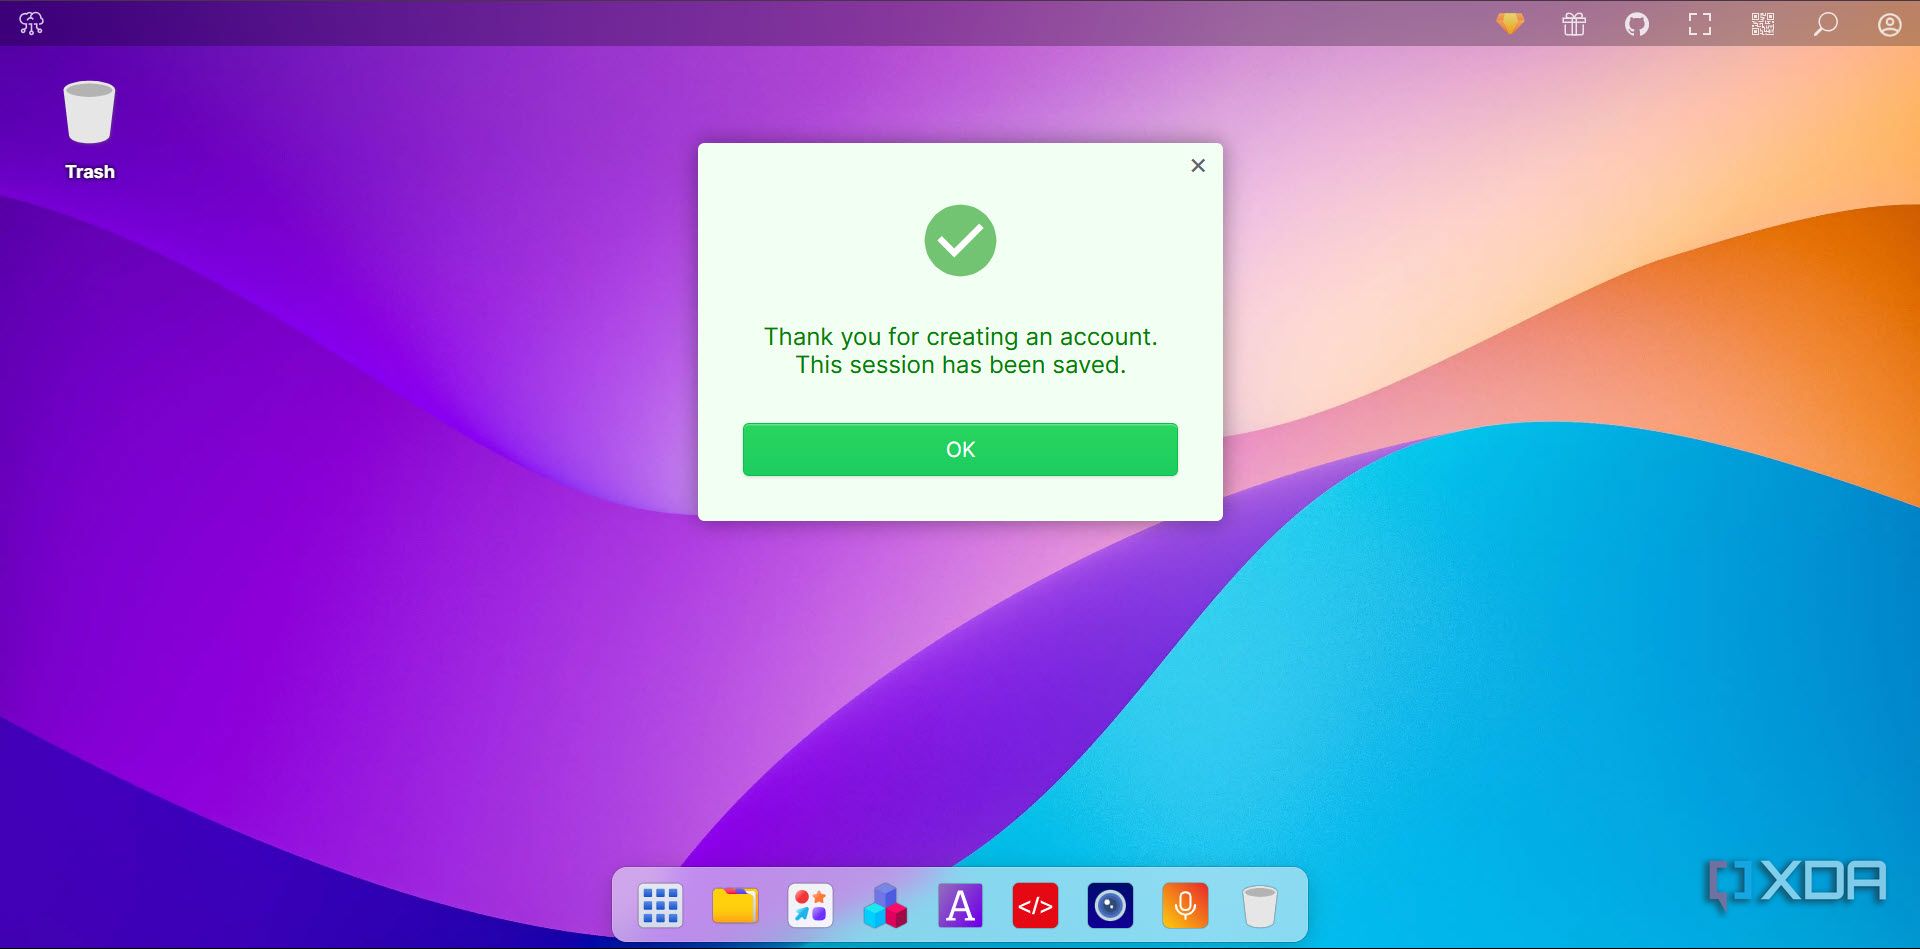The height and width of the screenshot is (949, 1920).
Task: Open the orange diamond upgrade icon
Action: pos(1510,23)
